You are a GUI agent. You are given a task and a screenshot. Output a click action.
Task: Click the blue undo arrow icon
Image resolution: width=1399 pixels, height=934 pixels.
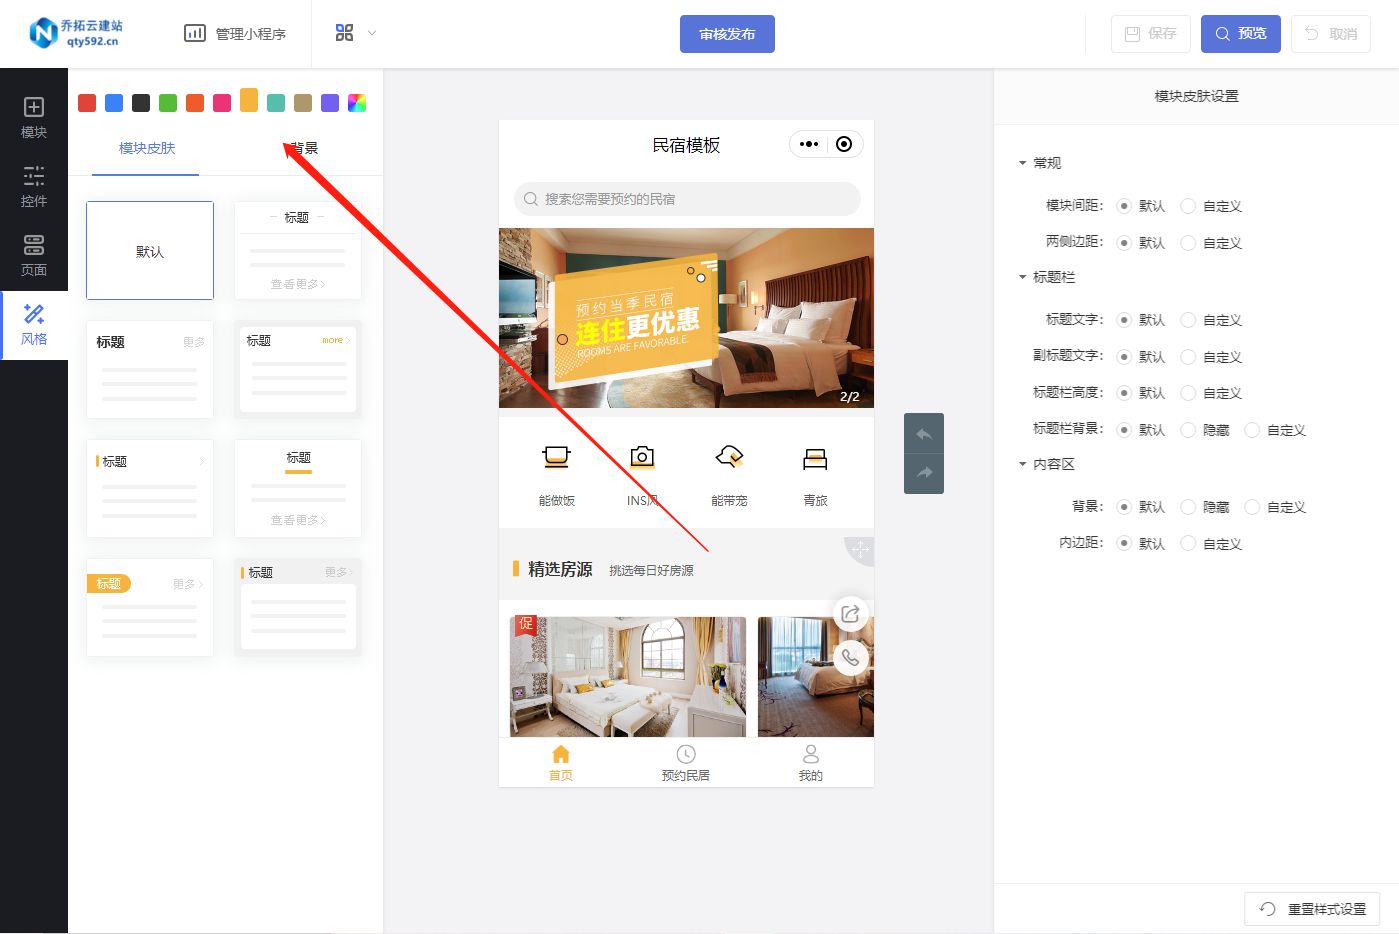click(923, 433)
